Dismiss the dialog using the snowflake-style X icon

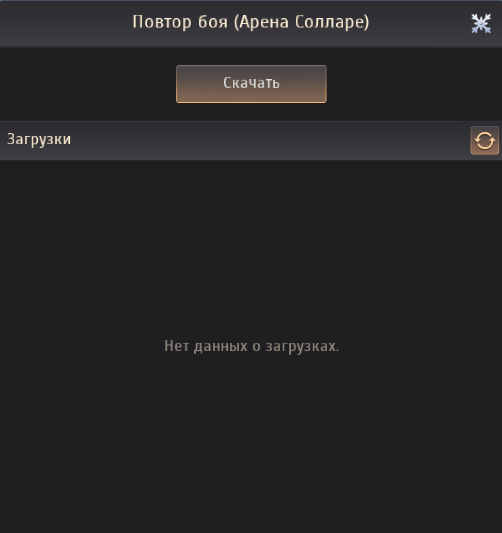tap(481, 23)
